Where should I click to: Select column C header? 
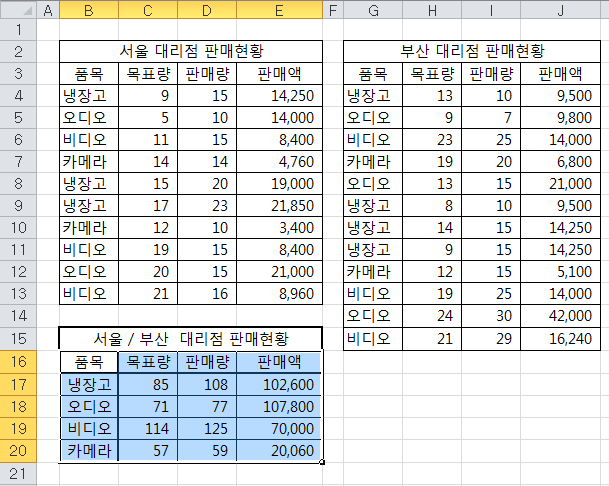148,9
